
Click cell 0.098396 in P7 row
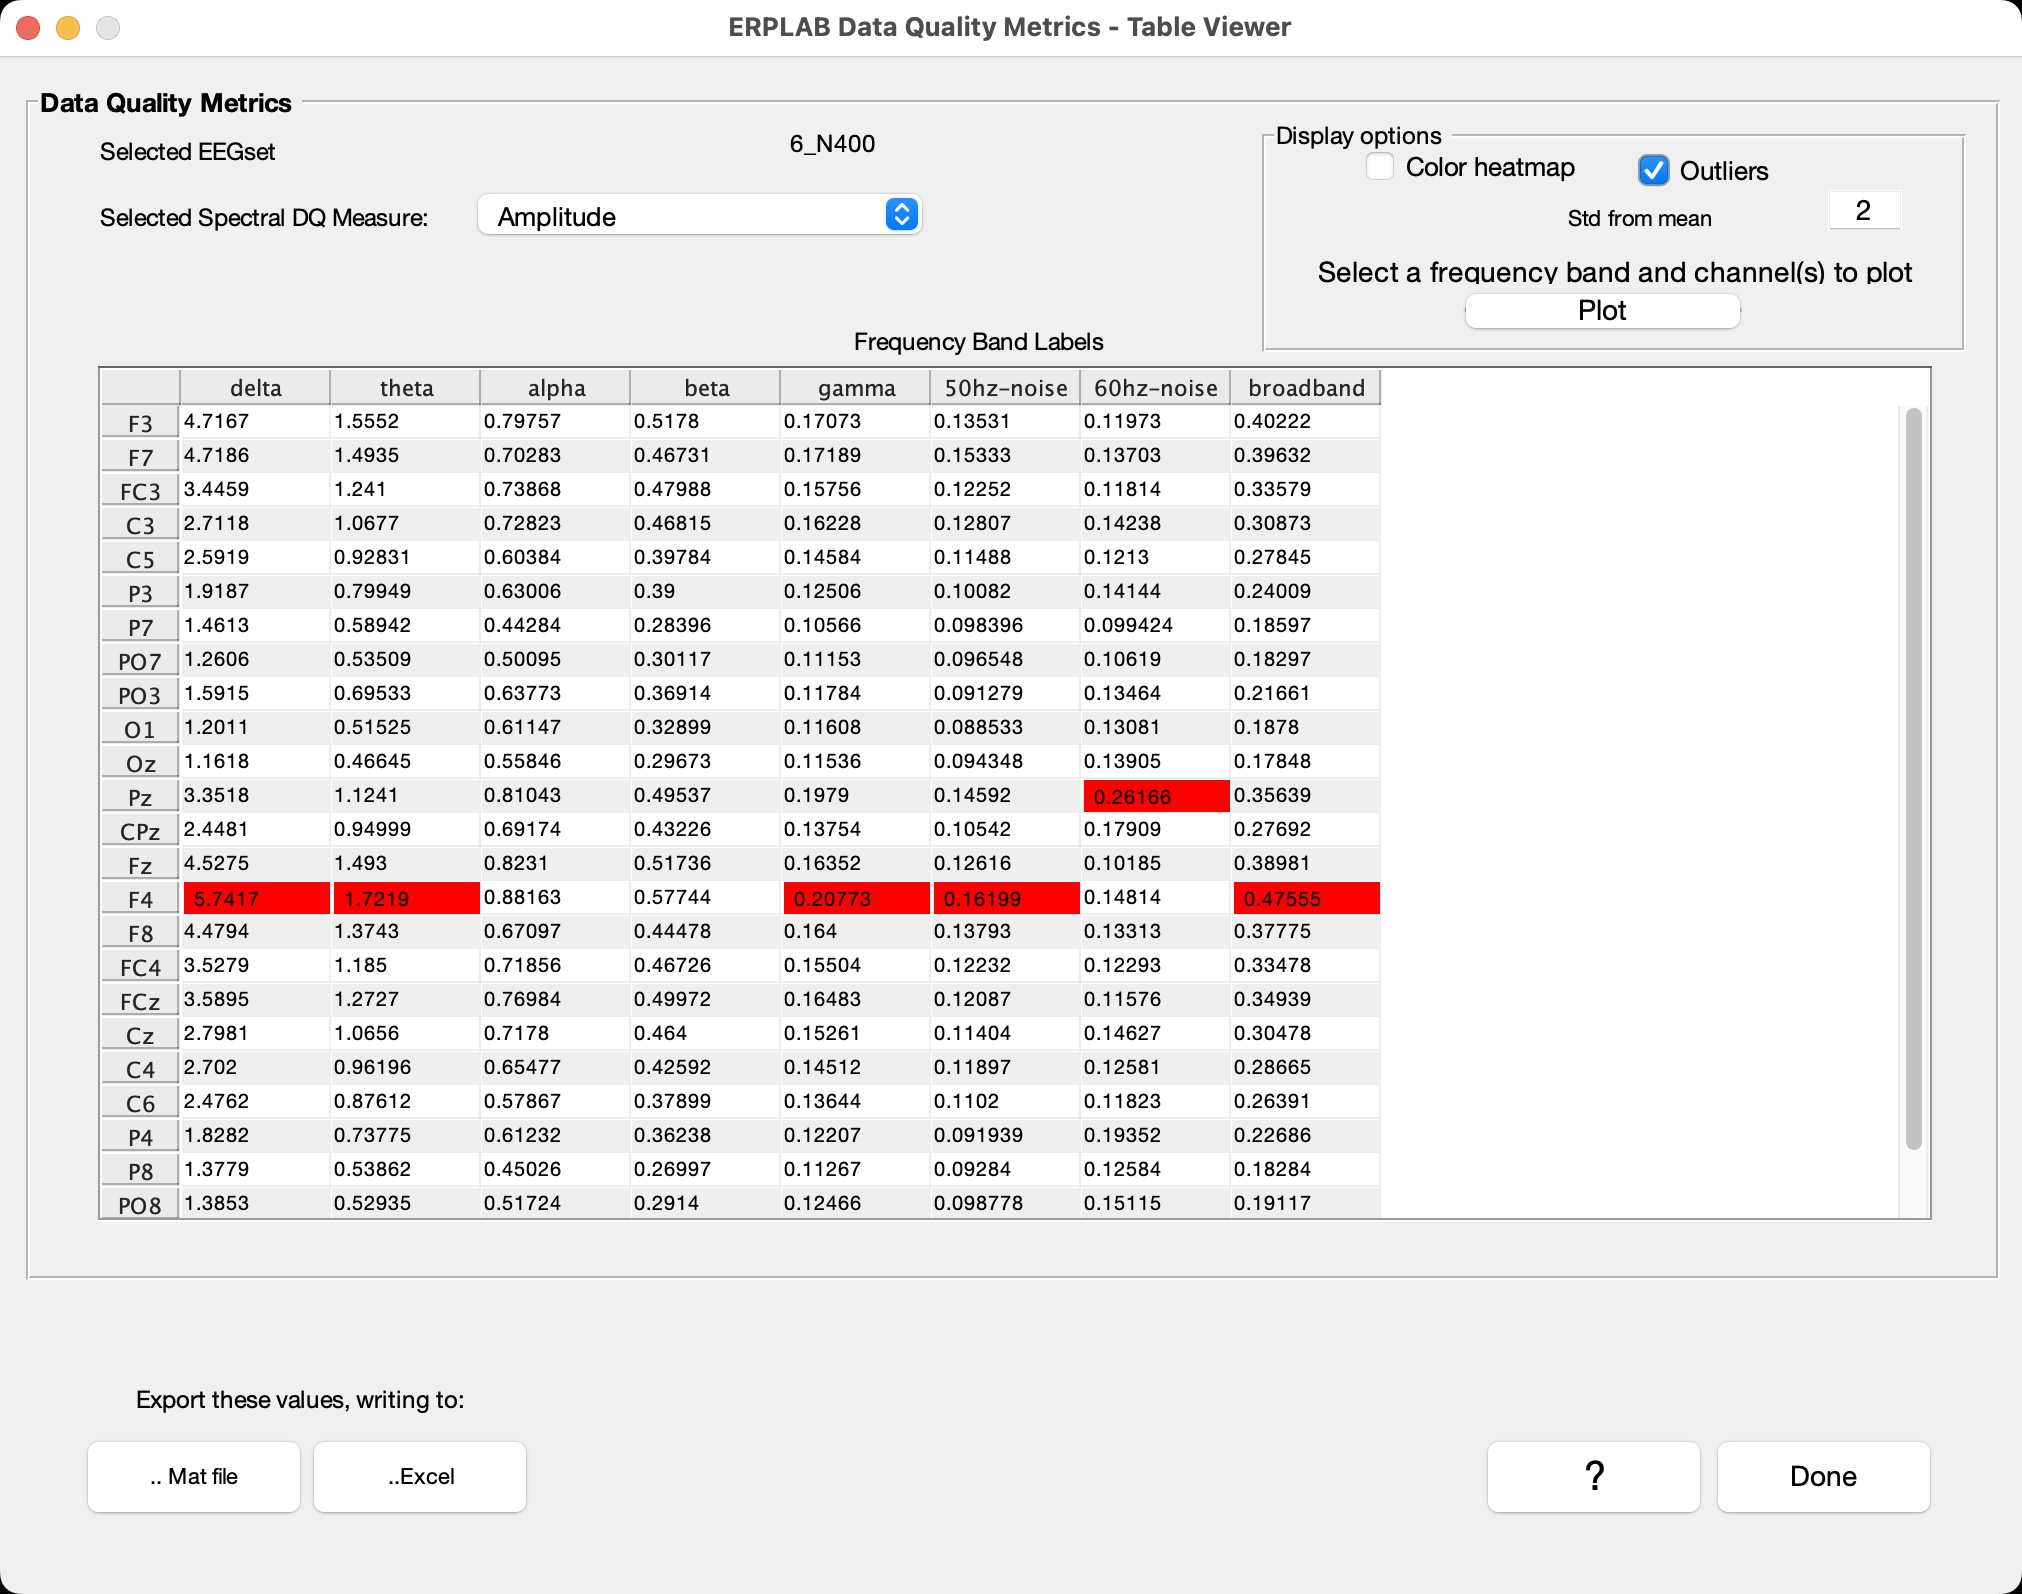click(1005, 626)
